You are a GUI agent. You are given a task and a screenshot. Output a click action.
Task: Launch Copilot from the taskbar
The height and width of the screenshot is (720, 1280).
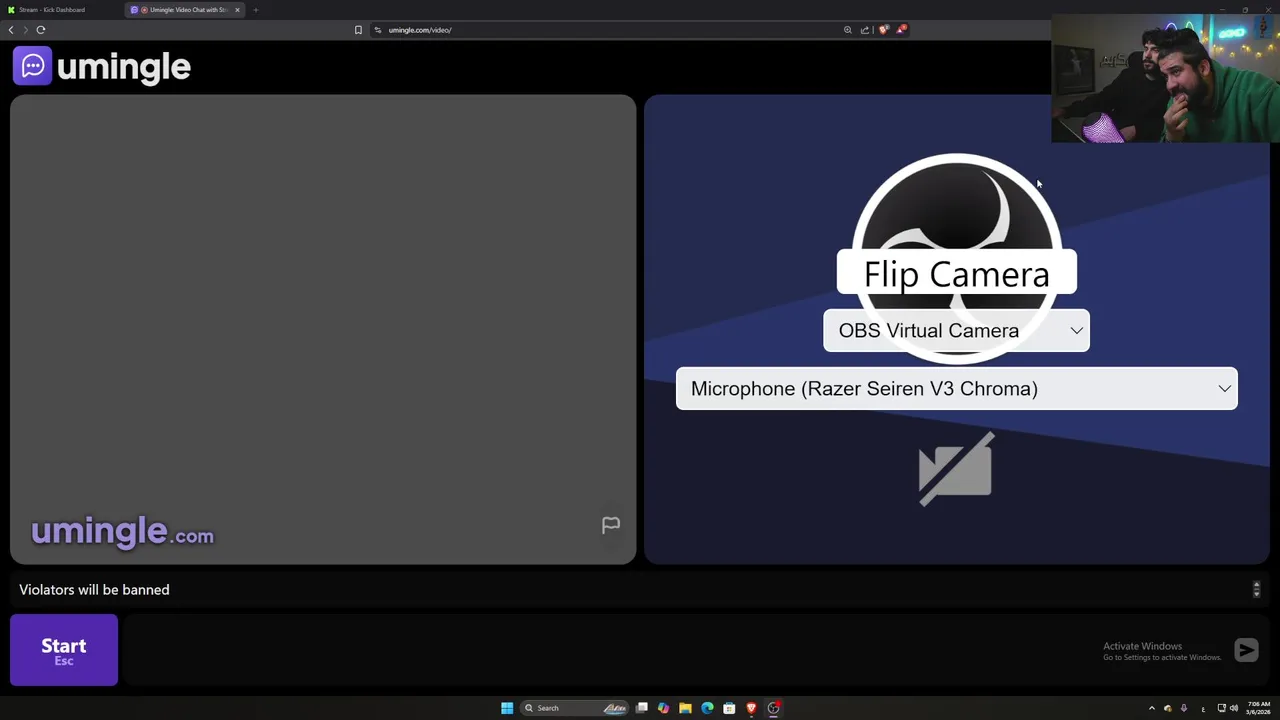pyautogui.click(x=663, y=708)
